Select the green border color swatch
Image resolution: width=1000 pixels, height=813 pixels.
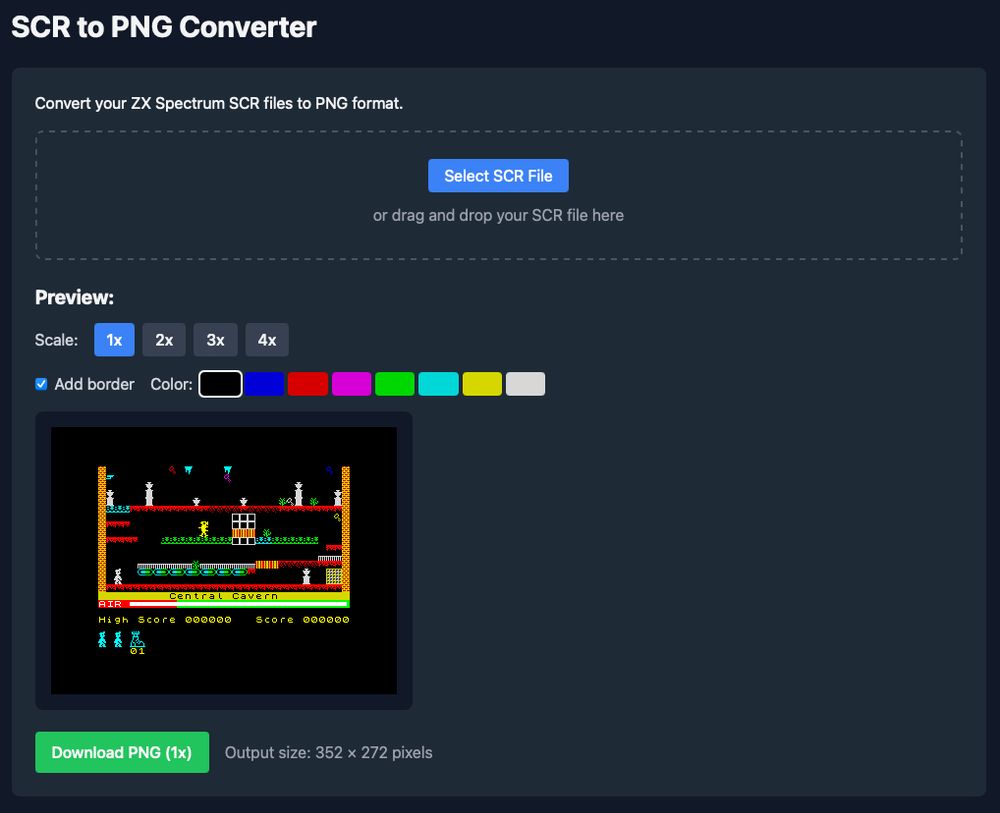tap(395, 384)
